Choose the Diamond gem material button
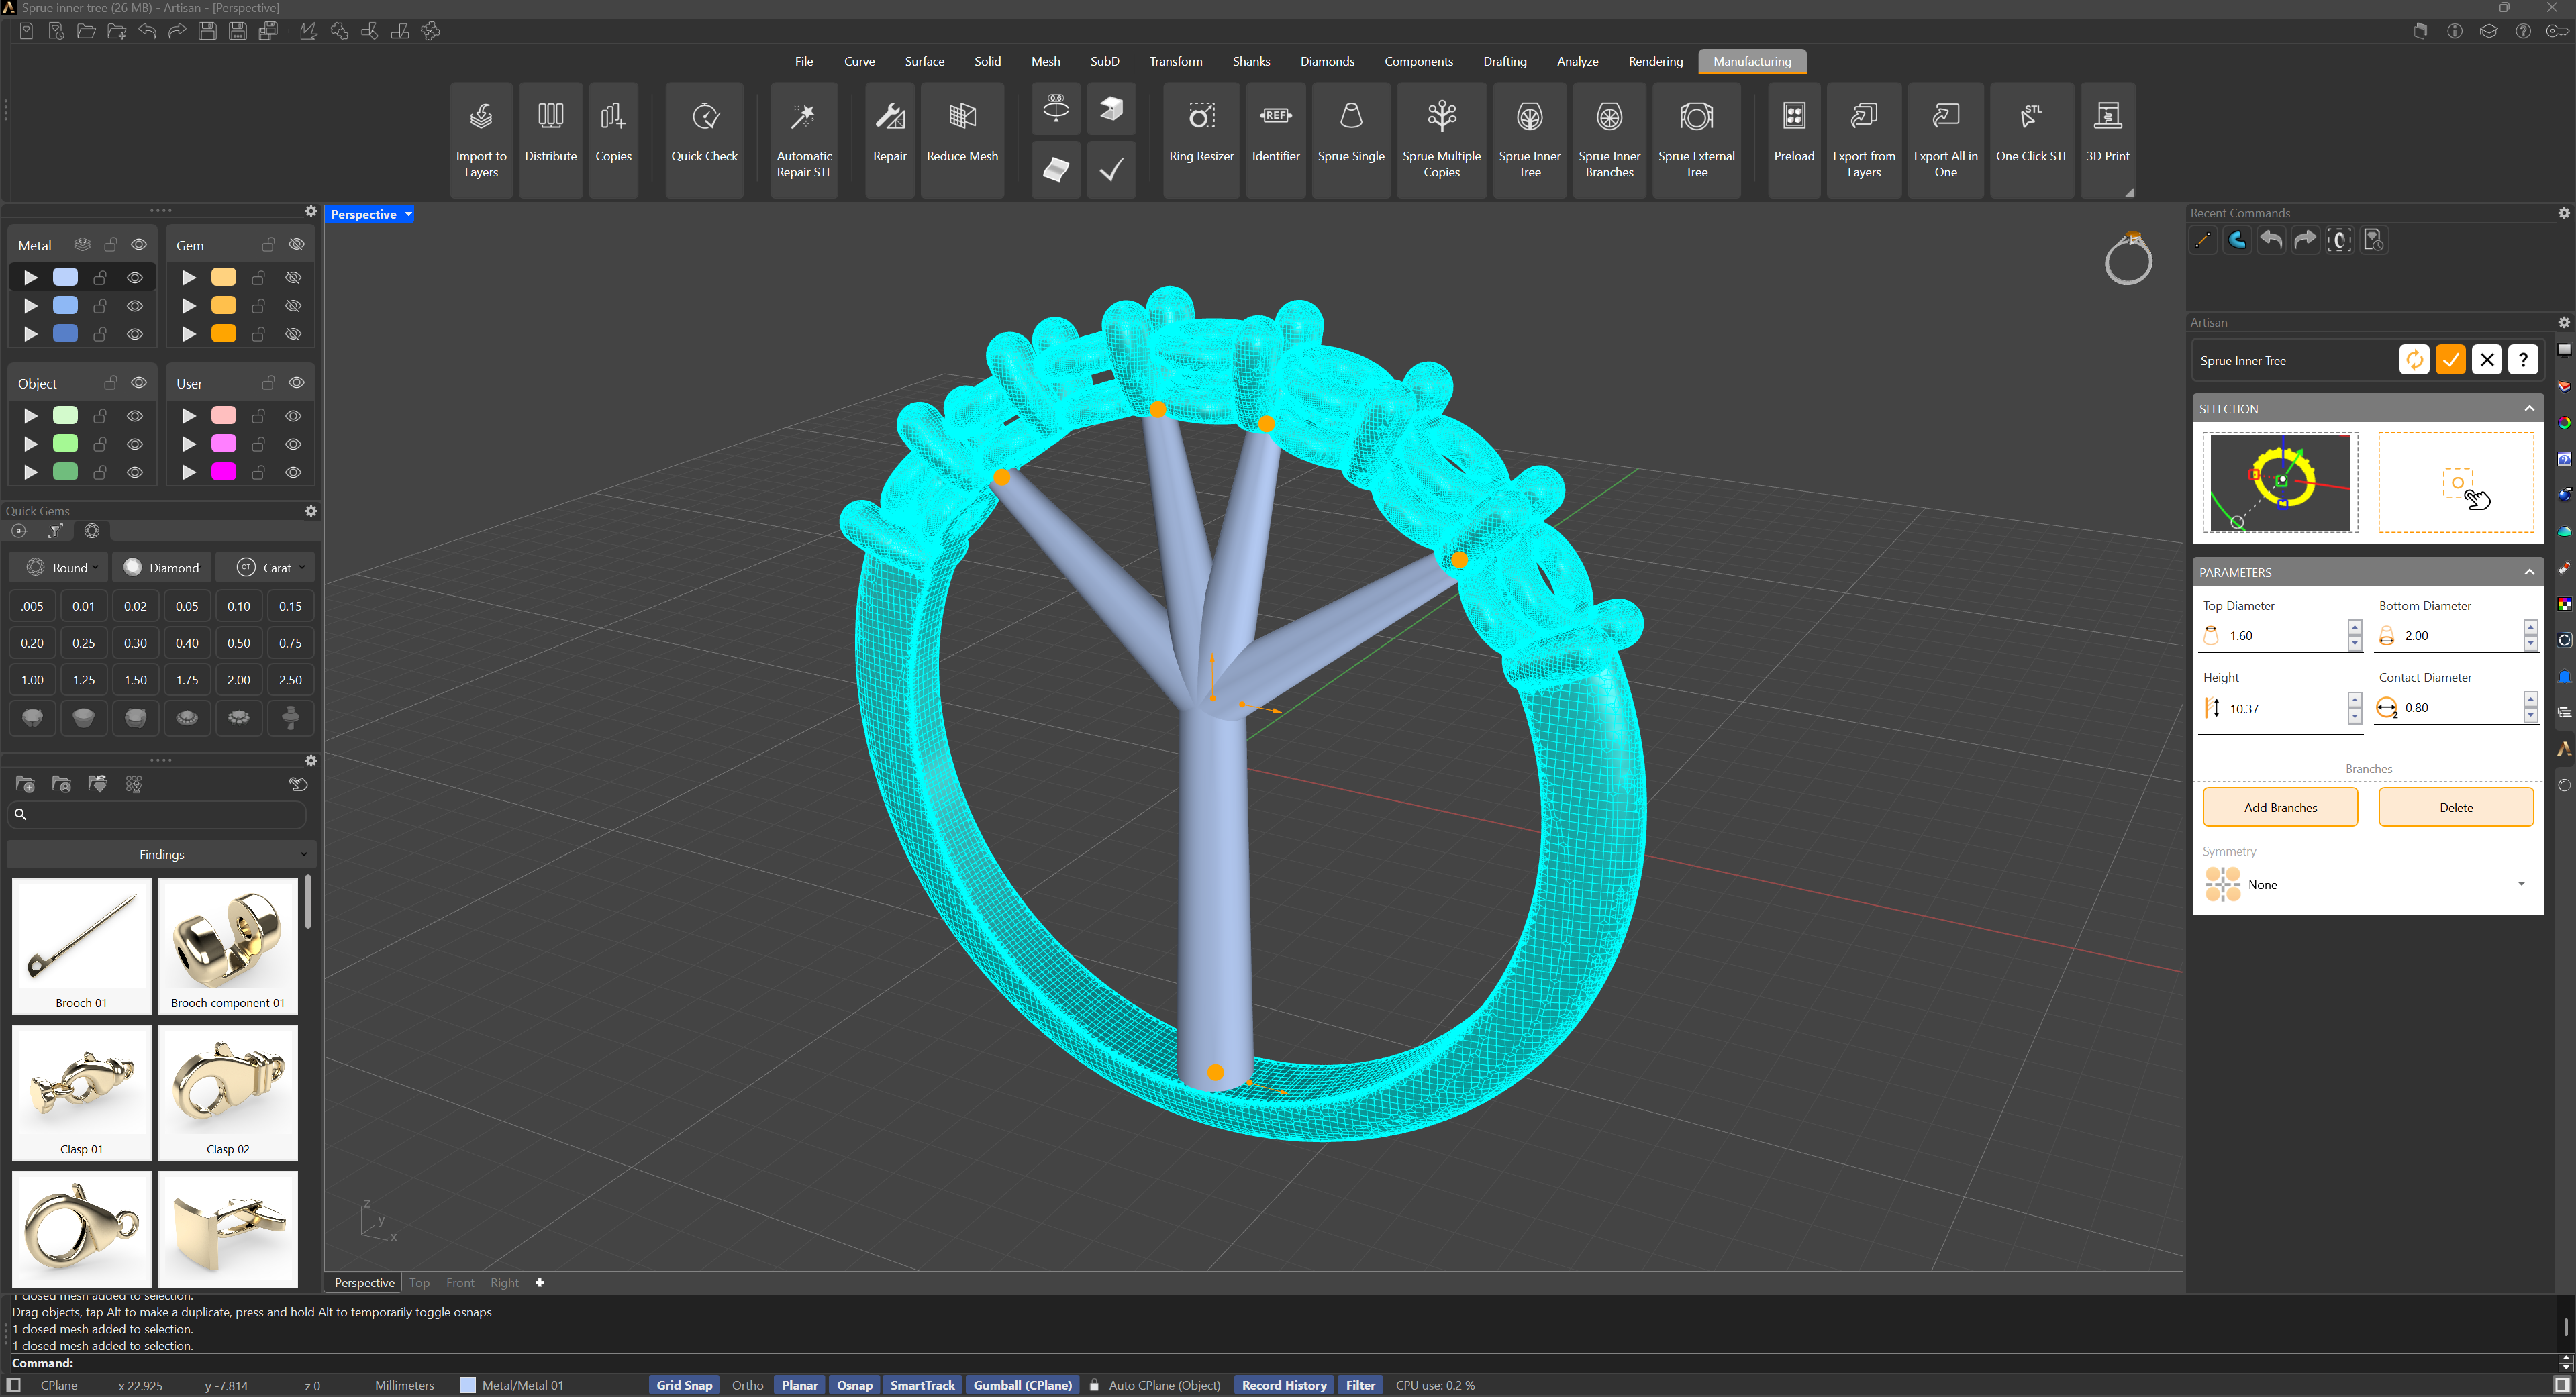 coord(162,568)
